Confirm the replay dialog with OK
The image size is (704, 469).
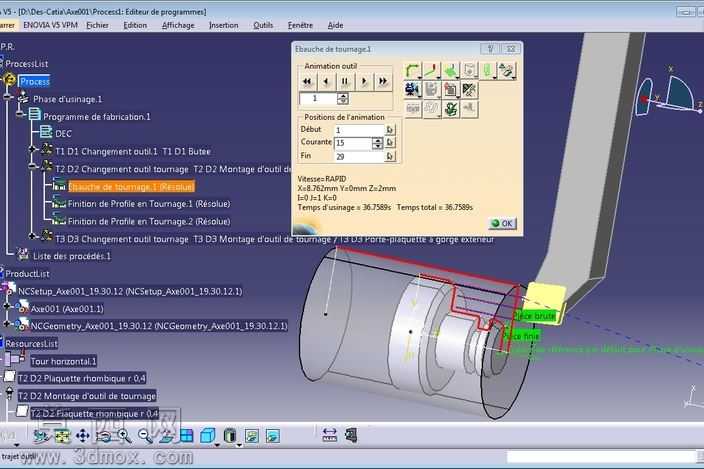(502, 223)
